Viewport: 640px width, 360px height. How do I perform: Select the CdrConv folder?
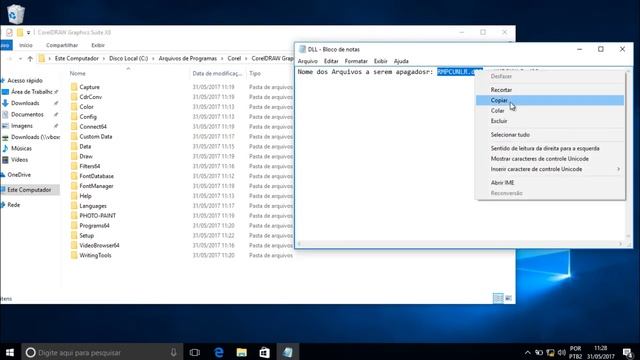pyautogui.click(x=91, y=97)
